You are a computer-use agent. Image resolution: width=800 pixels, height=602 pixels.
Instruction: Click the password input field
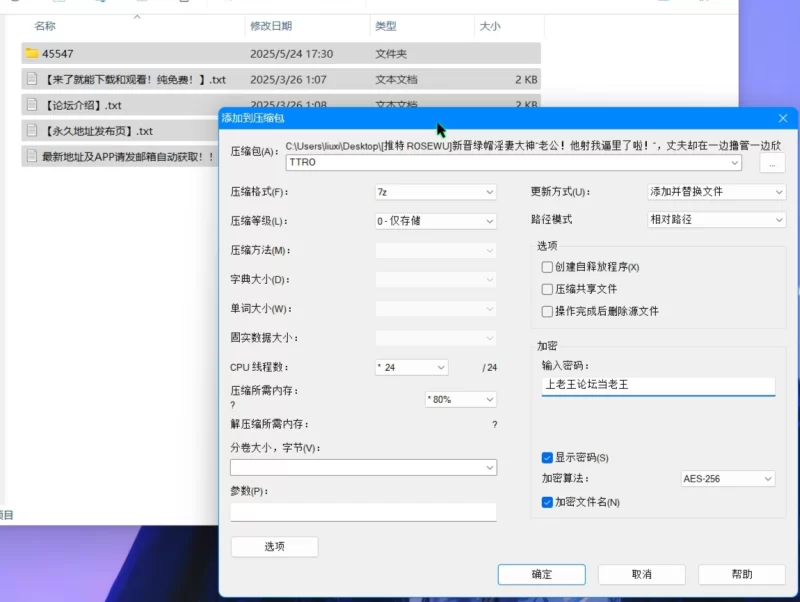[658, 386]
